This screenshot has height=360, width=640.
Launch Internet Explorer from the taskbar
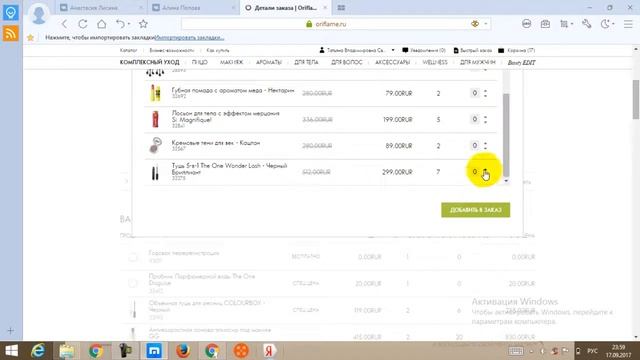38,351
